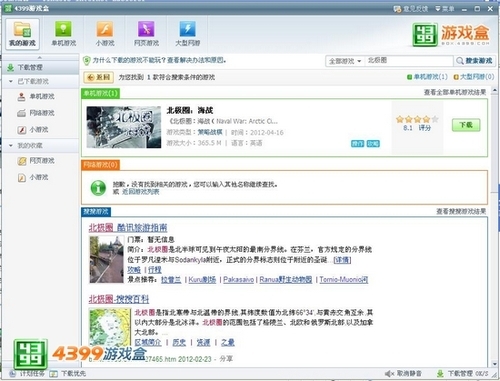This screenshot has width=500, height=381.
Task: Open 下载管理 in the sidebar
Action: point(40,67)
